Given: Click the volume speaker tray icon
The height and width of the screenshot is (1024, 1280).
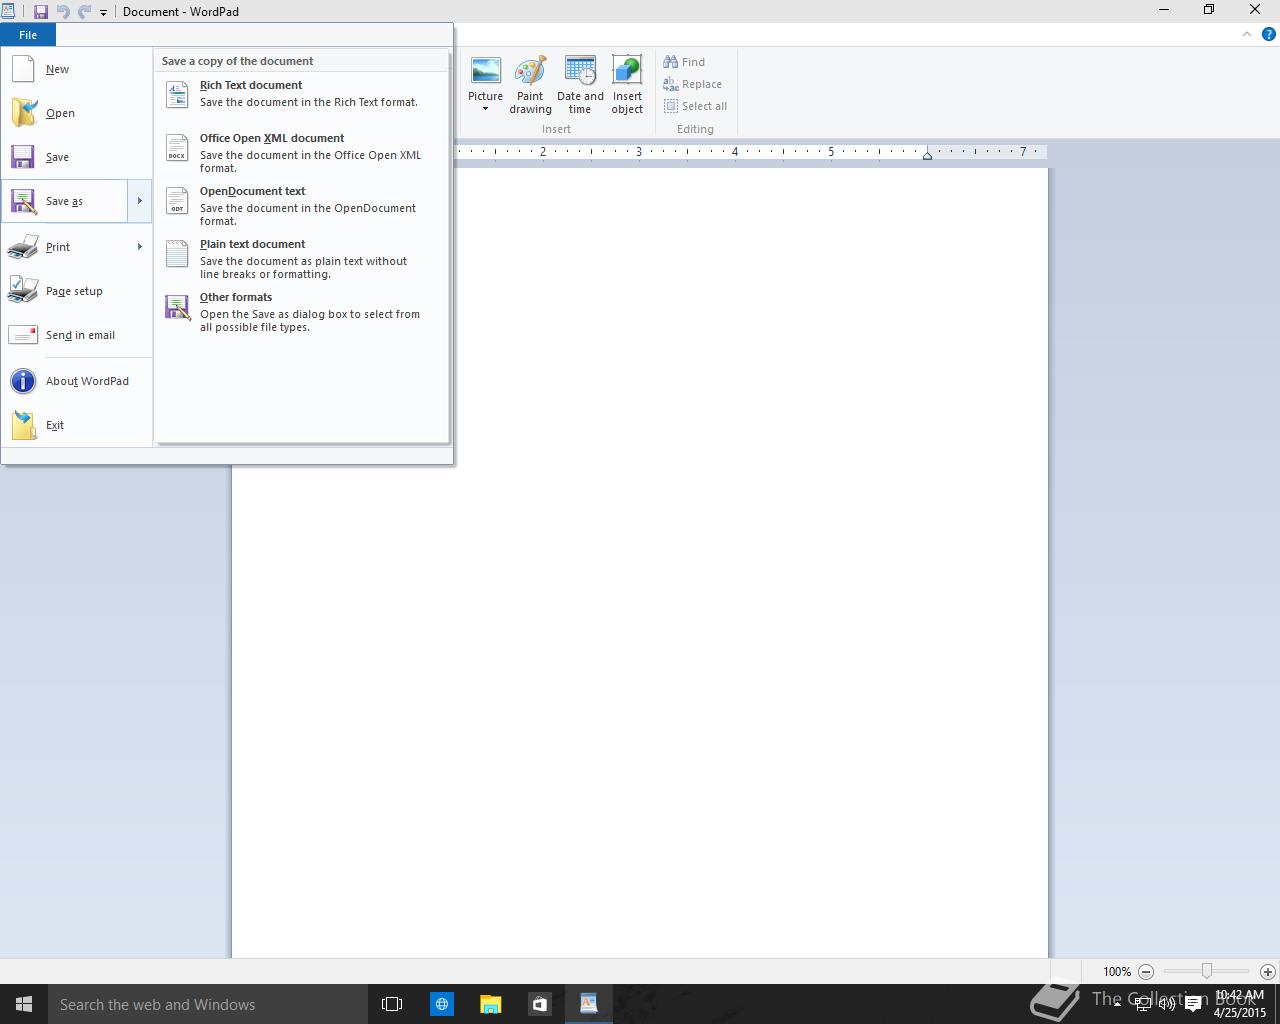Looking at the screenshot, I should (1166, 1005).
